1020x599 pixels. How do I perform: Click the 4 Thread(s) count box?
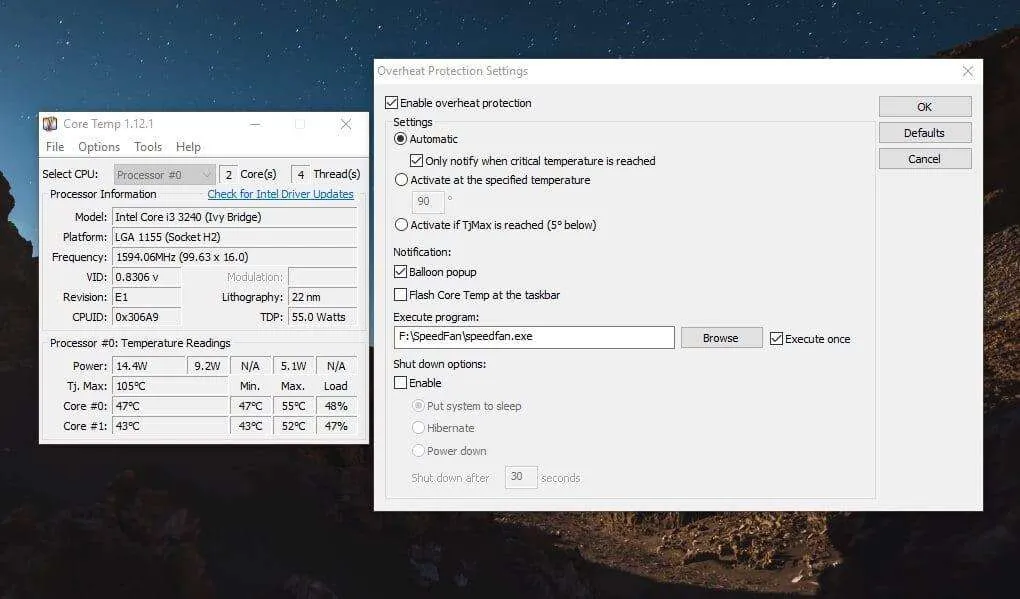pos(301,174)
